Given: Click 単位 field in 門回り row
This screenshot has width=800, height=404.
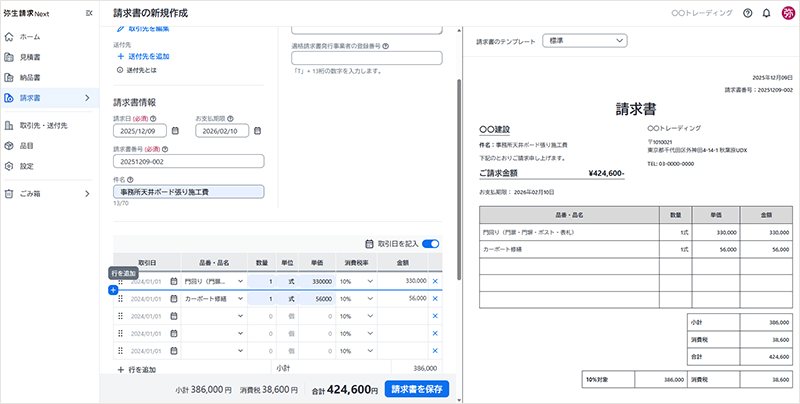Looking at the screenshot, I should click(x=287, y=281).
